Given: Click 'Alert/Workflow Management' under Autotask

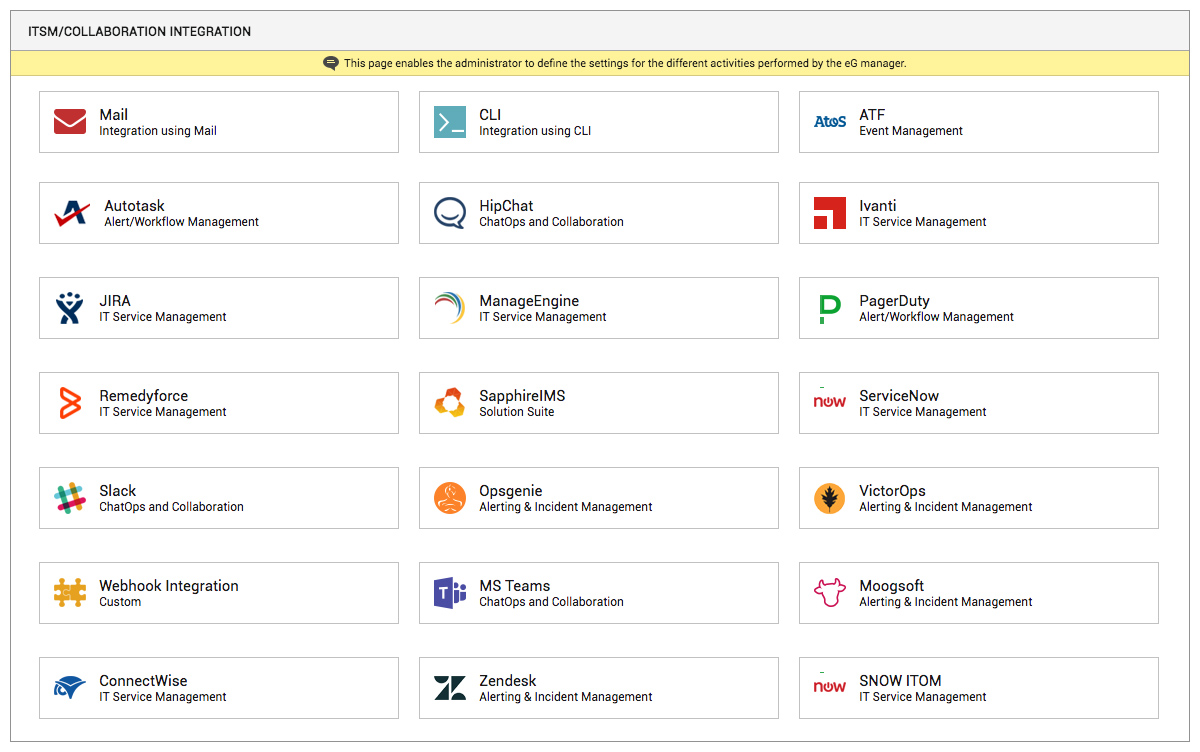Looking at the screenshot, I should click(182, 222).
